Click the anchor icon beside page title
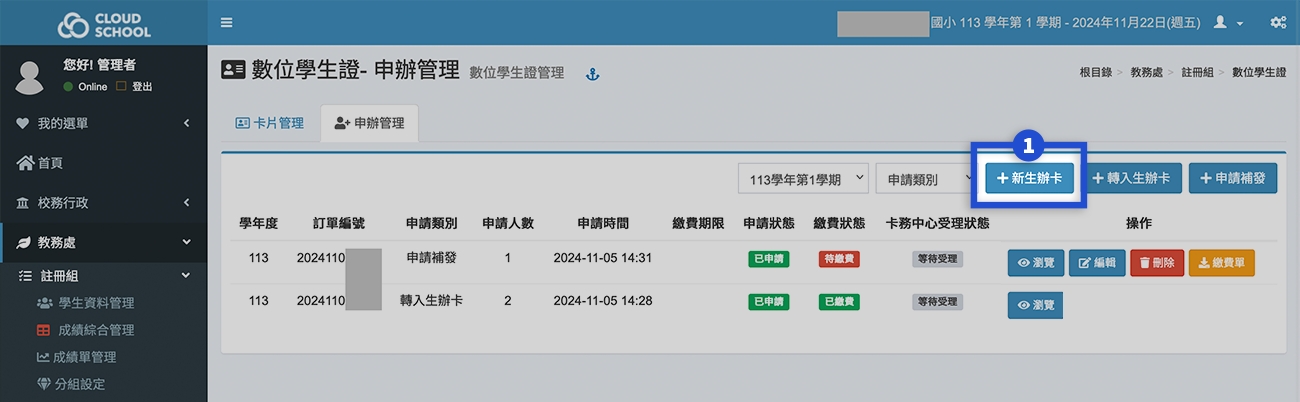Screen dimensions: 1300x402 pos(591,74)
